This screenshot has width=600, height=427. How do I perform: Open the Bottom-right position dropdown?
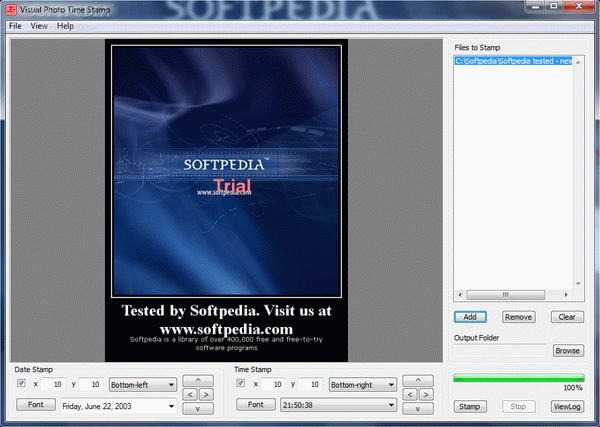(x=362, y=384)
